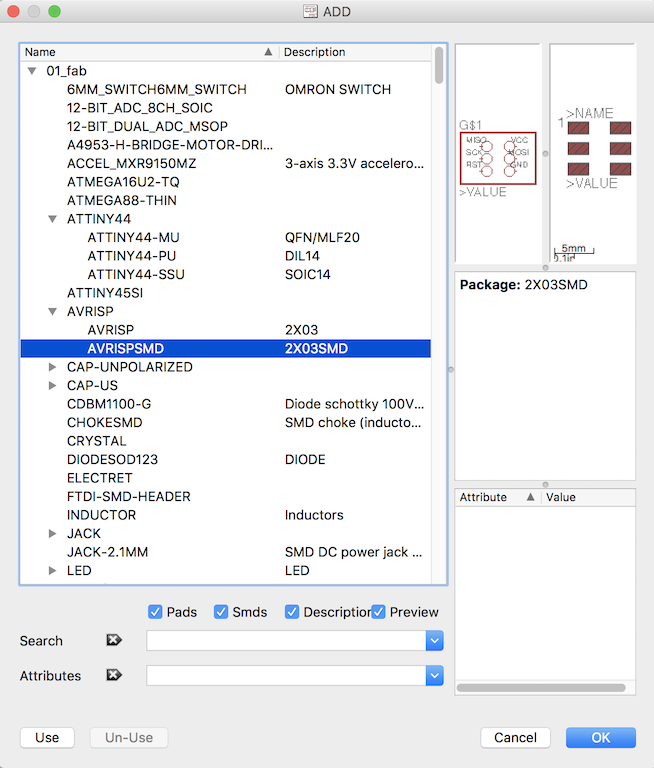Collapse the 01_fab library
Screen dimensions: 654x768
pos(32,71)
